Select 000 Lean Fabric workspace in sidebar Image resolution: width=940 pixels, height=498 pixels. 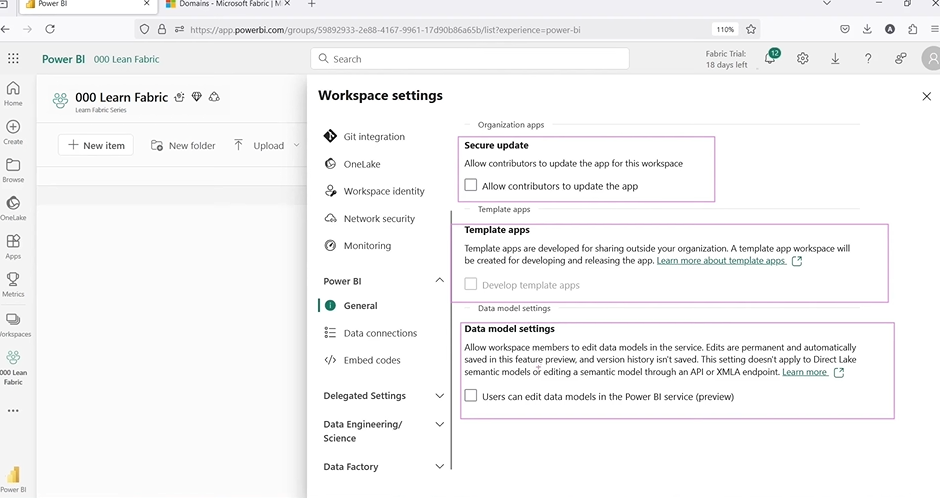13,368
